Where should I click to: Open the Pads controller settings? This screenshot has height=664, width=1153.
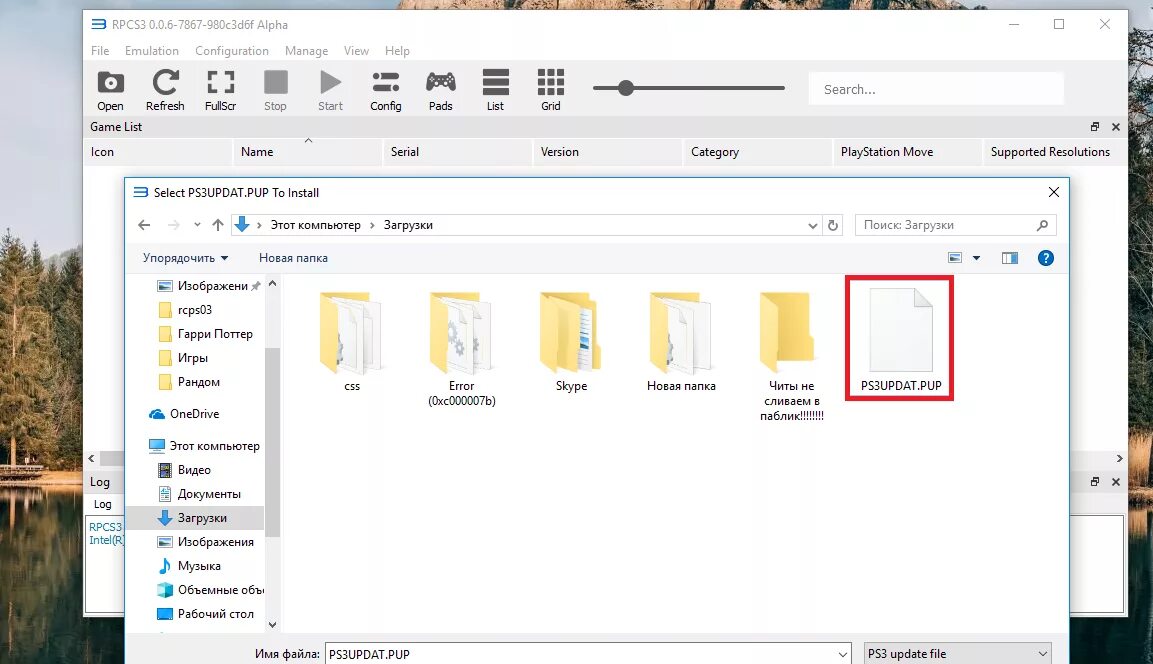point(440,90)
